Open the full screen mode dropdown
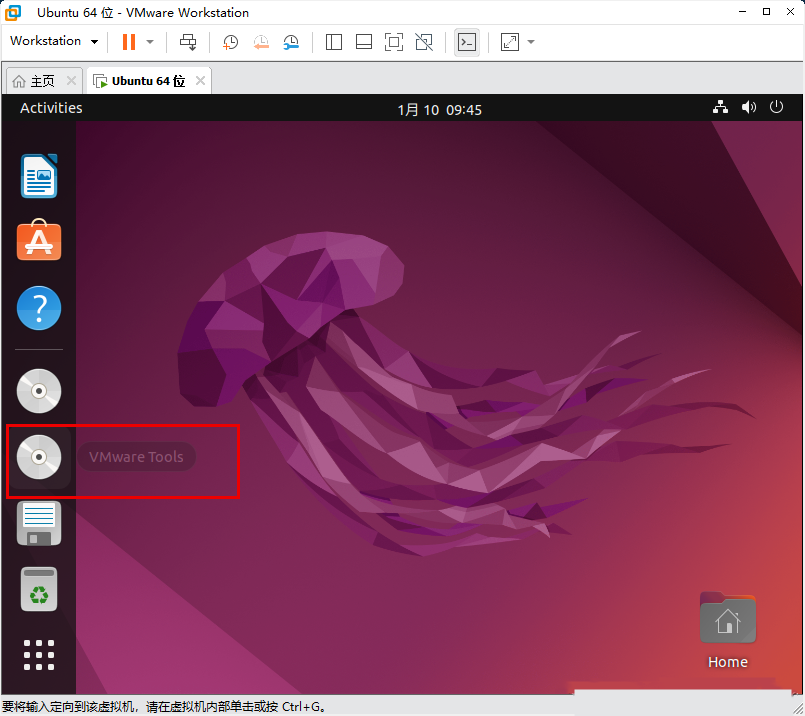This screenshot has height=716, width=805. (531, 41)
